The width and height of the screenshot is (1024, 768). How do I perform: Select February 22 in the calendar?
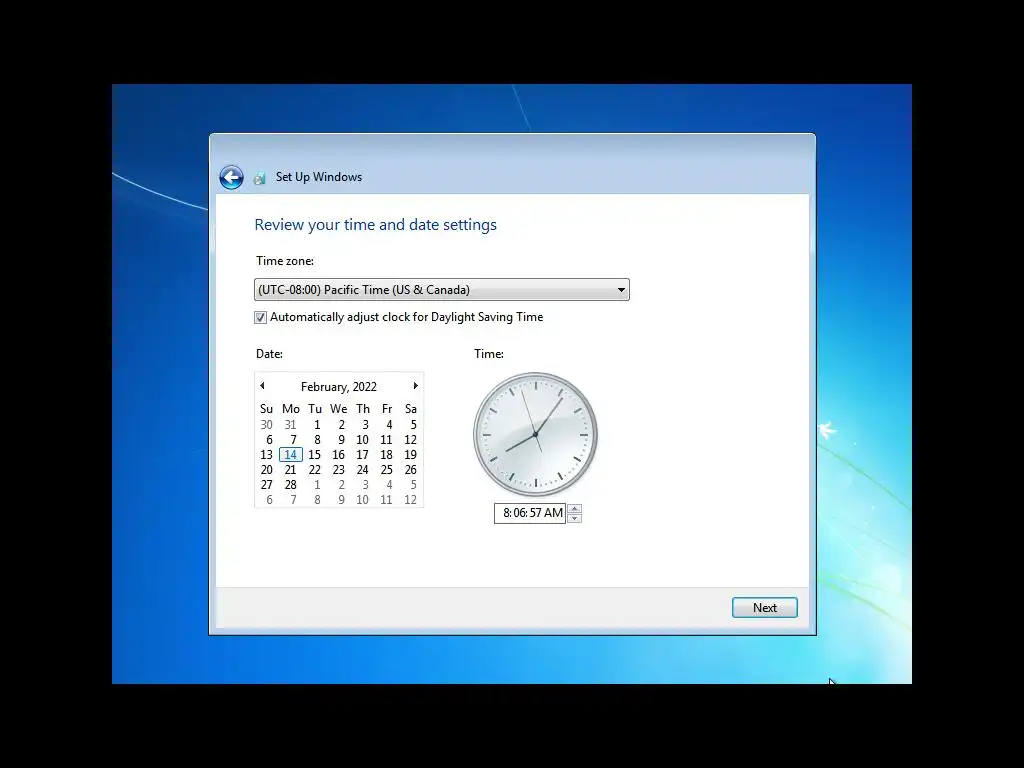[315, 470]
